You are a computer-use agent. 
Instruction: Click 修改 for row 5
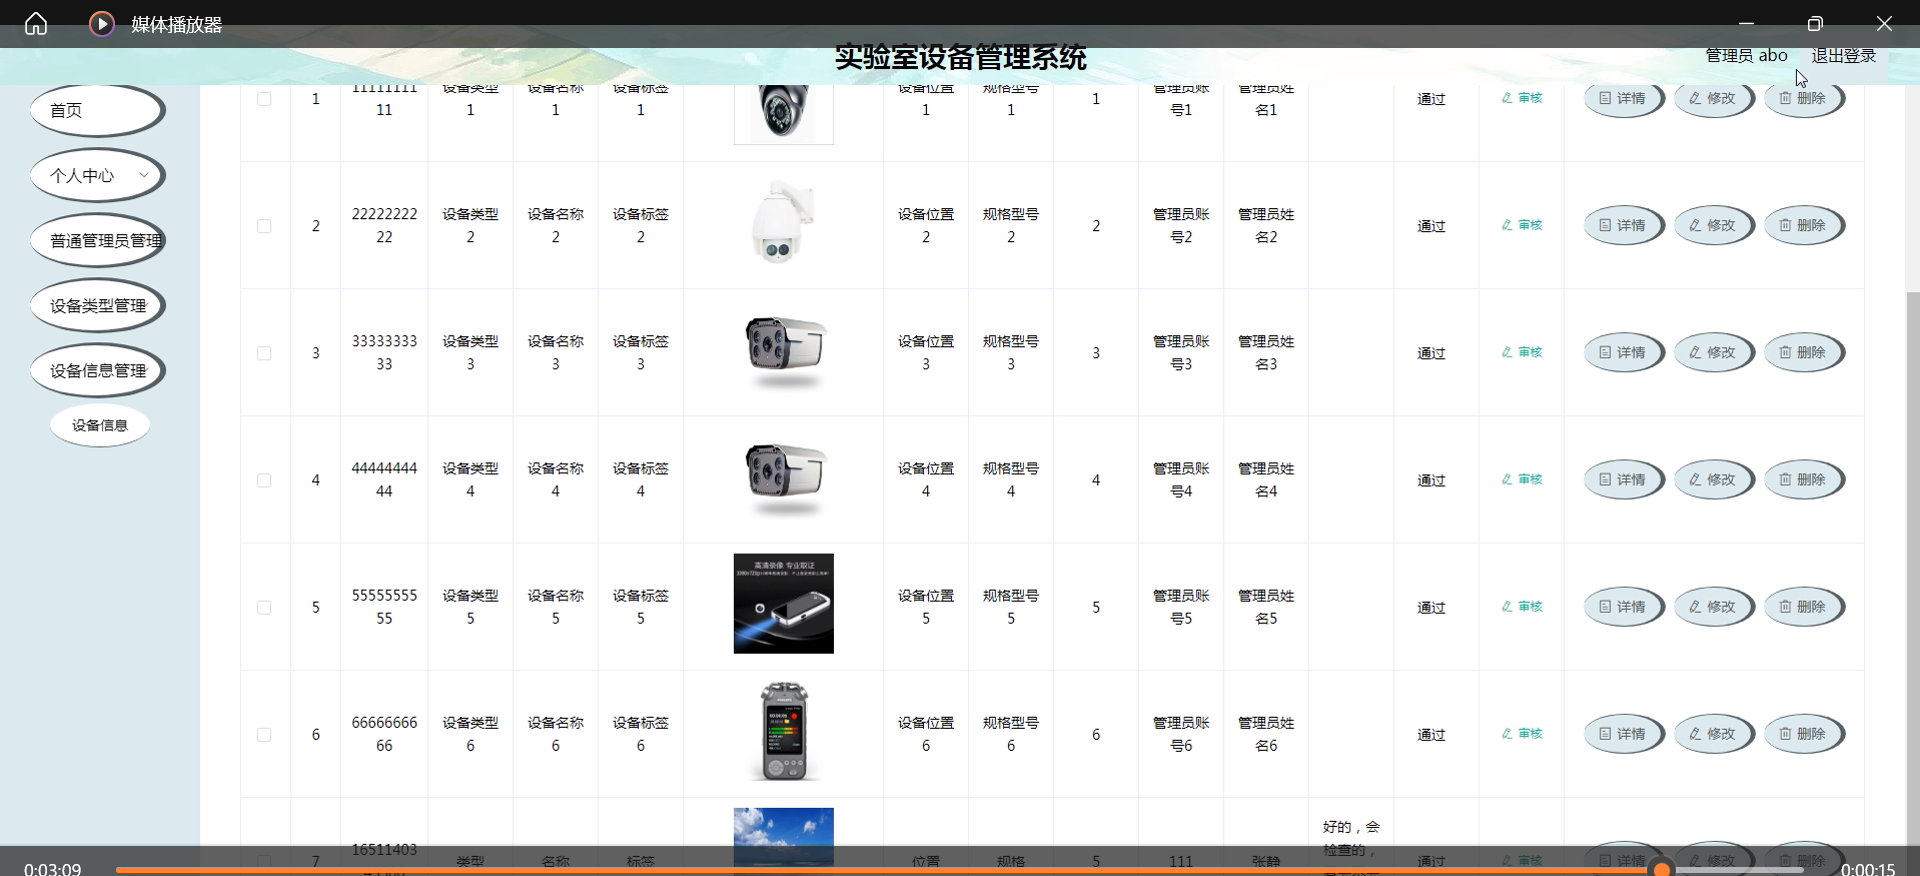pos(1714,606)
